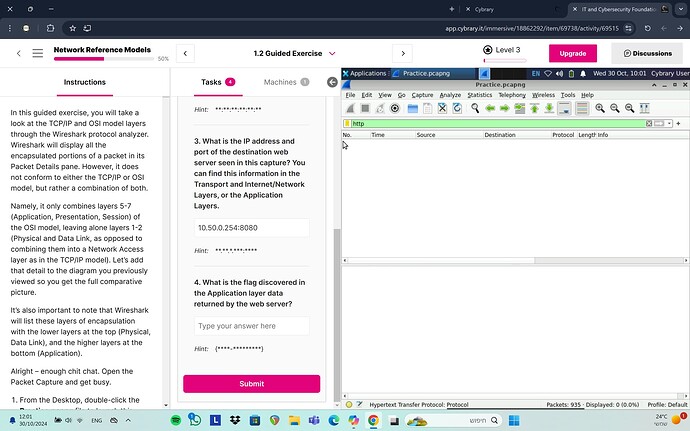Open the Applications menu in the VM panel
This screenshot has height=431, width=690.
pyautogui.click(x=366, y=73)
